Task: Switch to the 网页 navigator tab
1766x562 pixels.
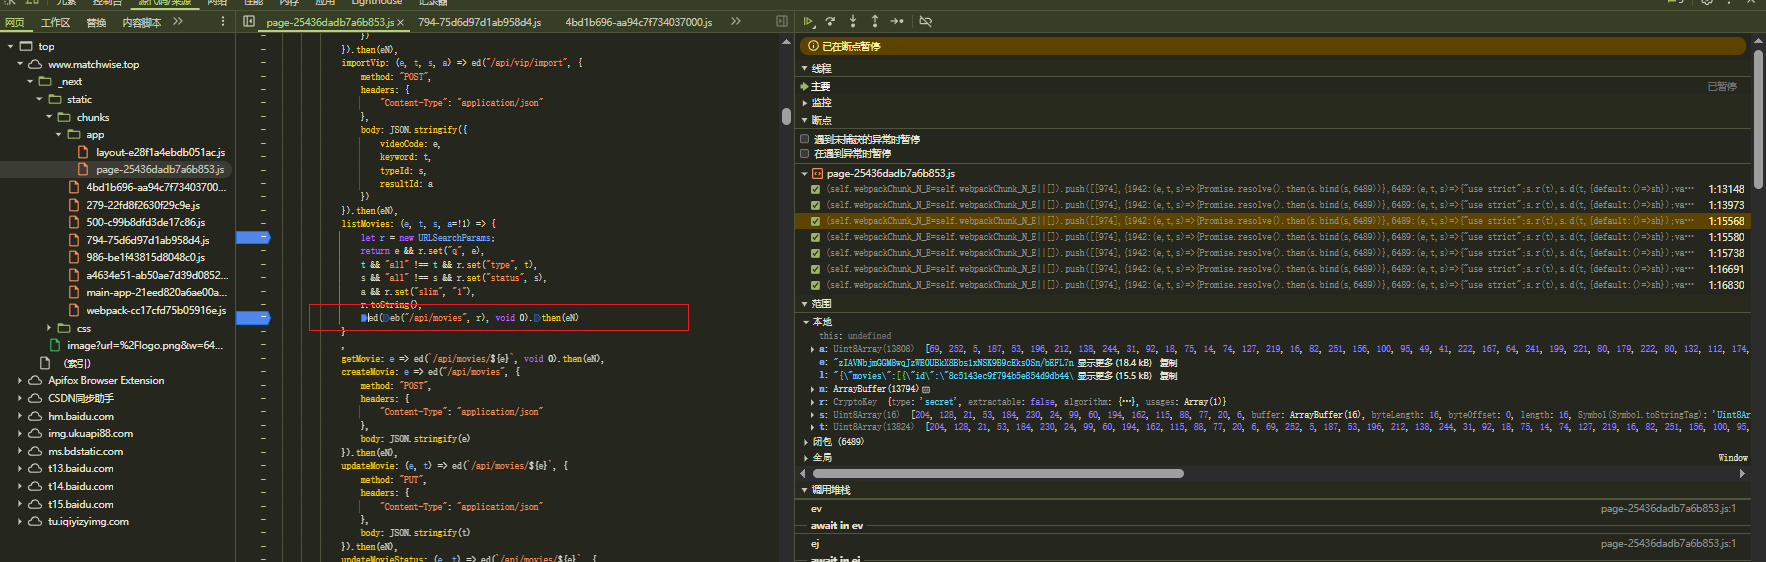Action: pyautogui.click(x=14, y=22)
